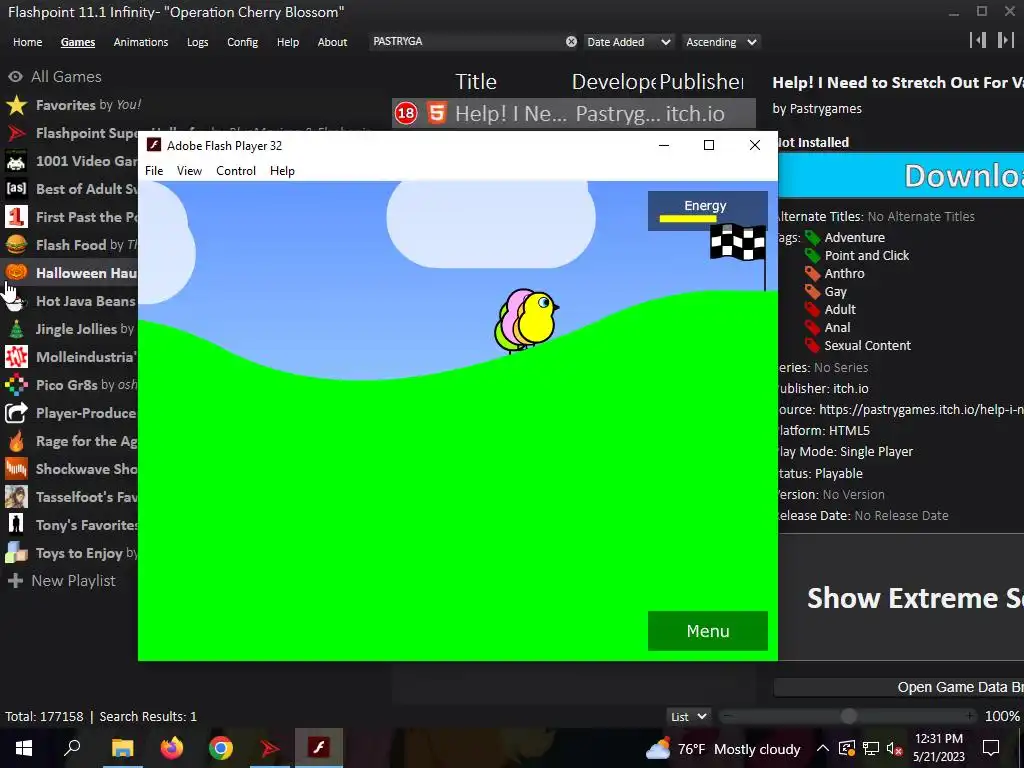Click the yellow Energy bar

[x=688, y=219]
